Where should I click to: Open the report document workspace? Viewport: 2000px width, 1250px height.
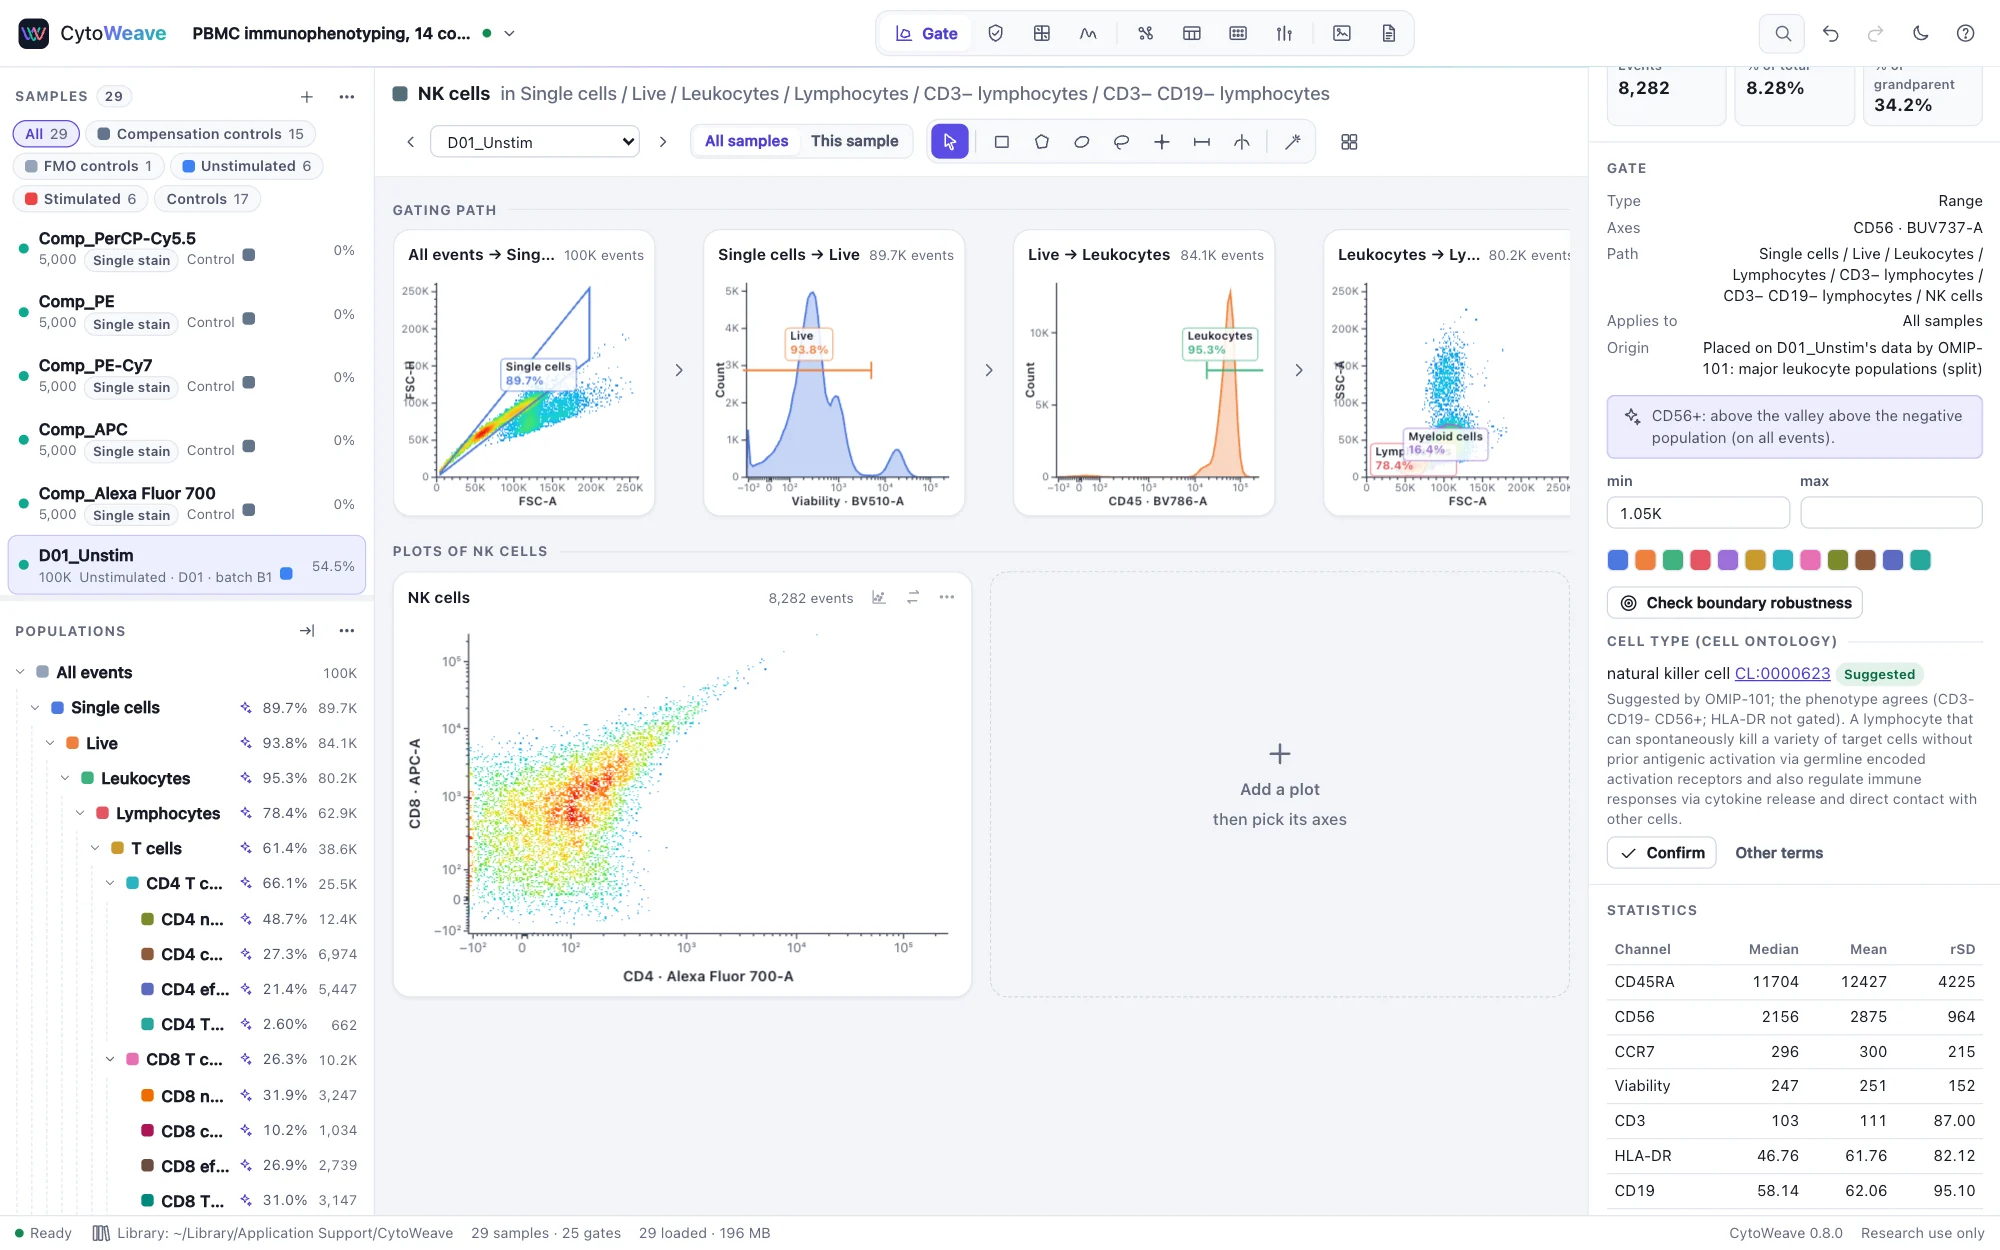coord(1388,33)
